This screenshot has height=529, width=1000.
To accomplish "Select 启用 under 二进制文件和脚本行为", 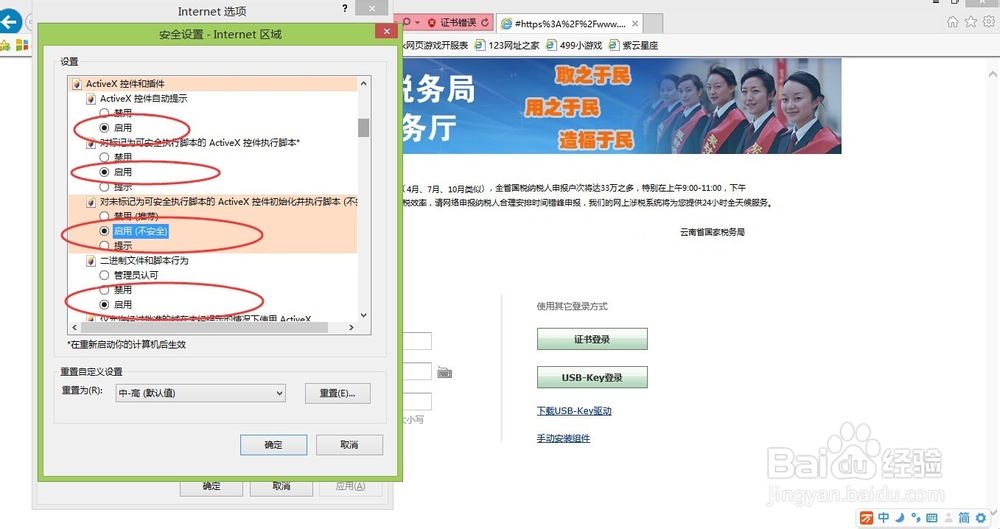I will click(104, 304).
